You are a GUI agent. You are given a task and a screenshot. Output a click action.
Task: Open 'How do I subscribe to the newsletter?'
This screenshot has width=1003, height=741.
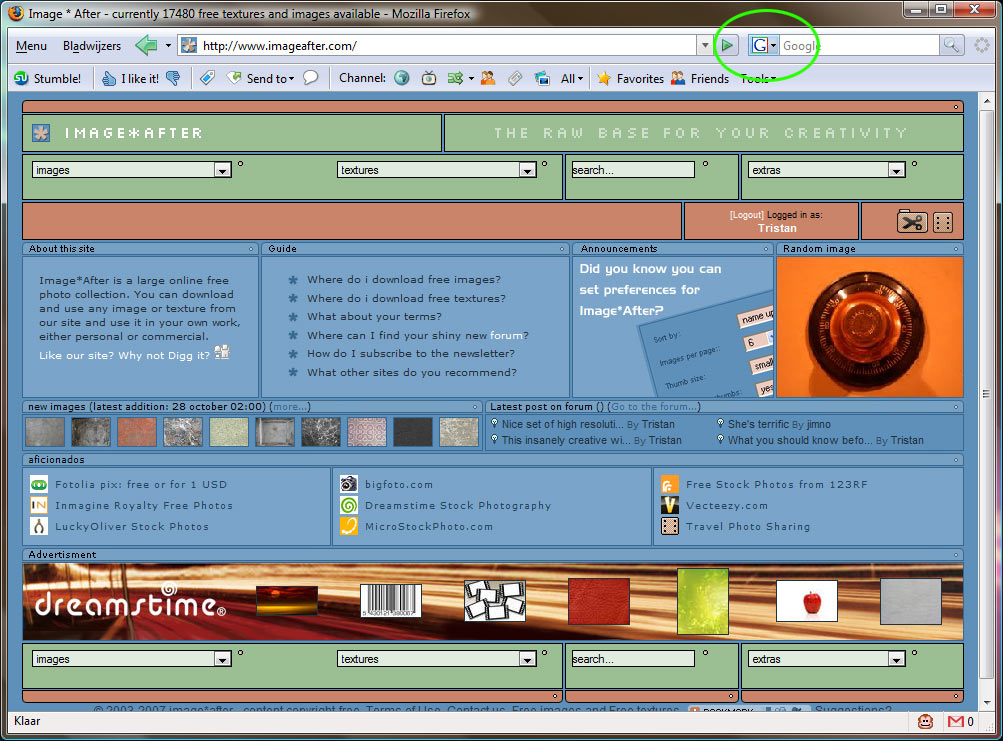coord(411,354)
